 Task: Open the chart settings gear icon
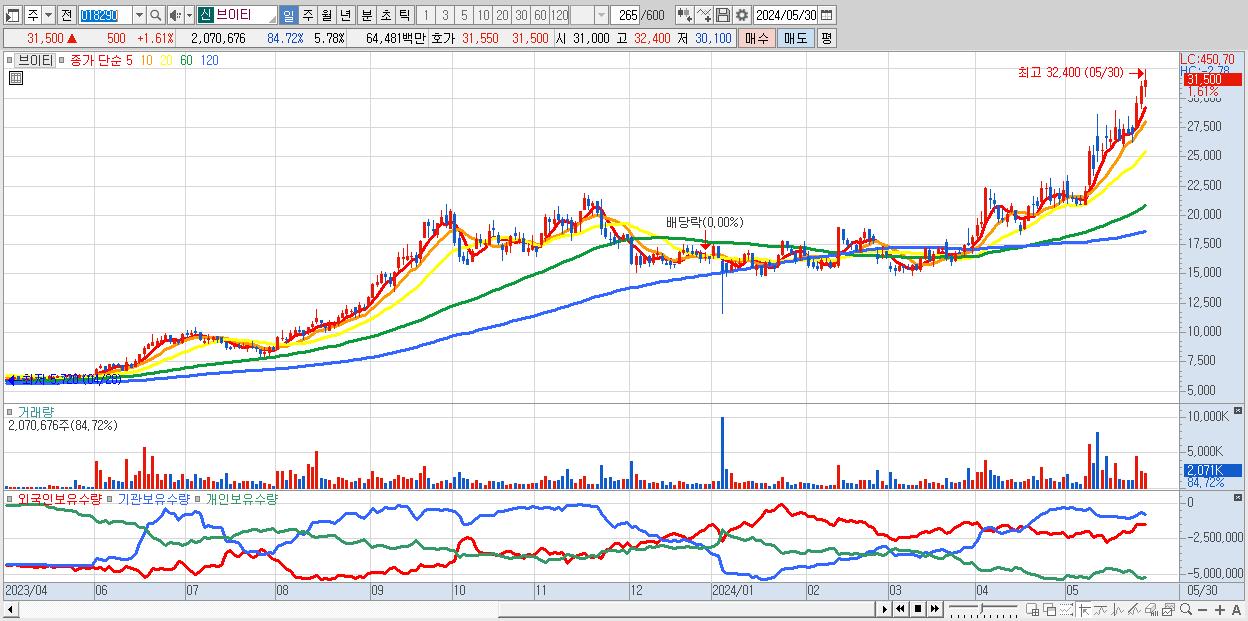[x=741, y=15]
